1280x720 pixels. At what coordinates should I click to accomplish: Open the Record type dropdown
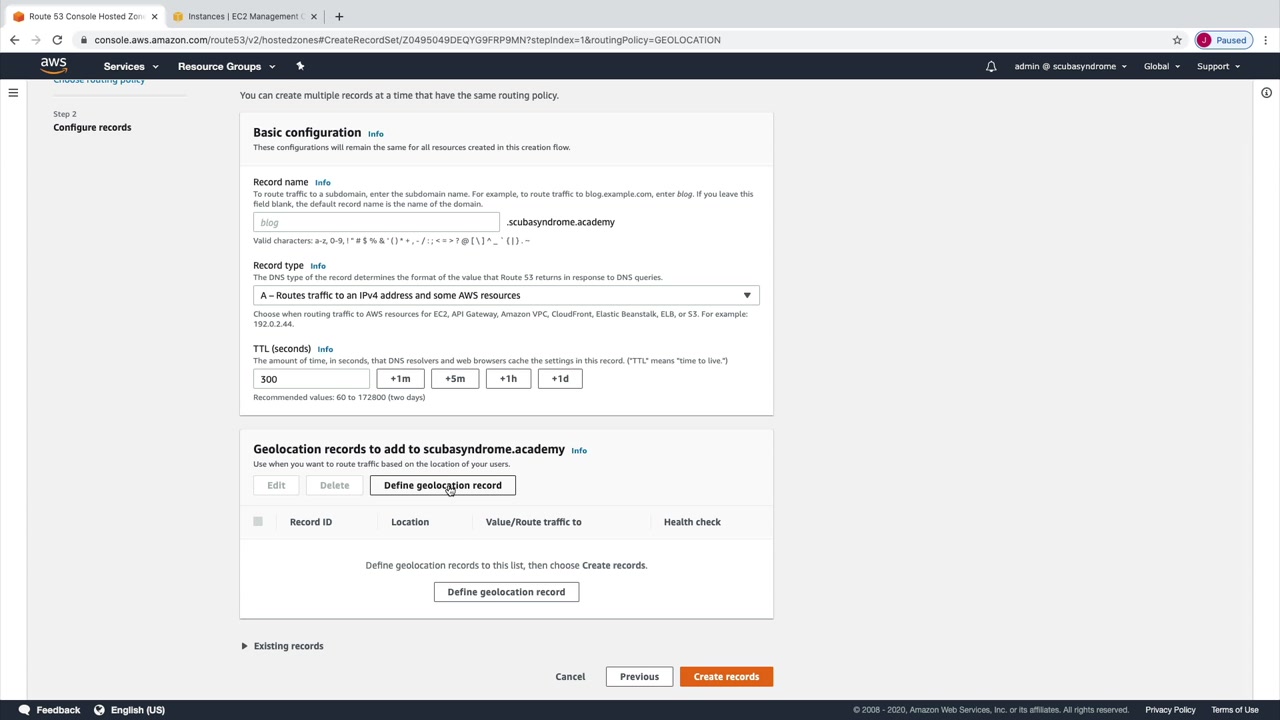506,295
